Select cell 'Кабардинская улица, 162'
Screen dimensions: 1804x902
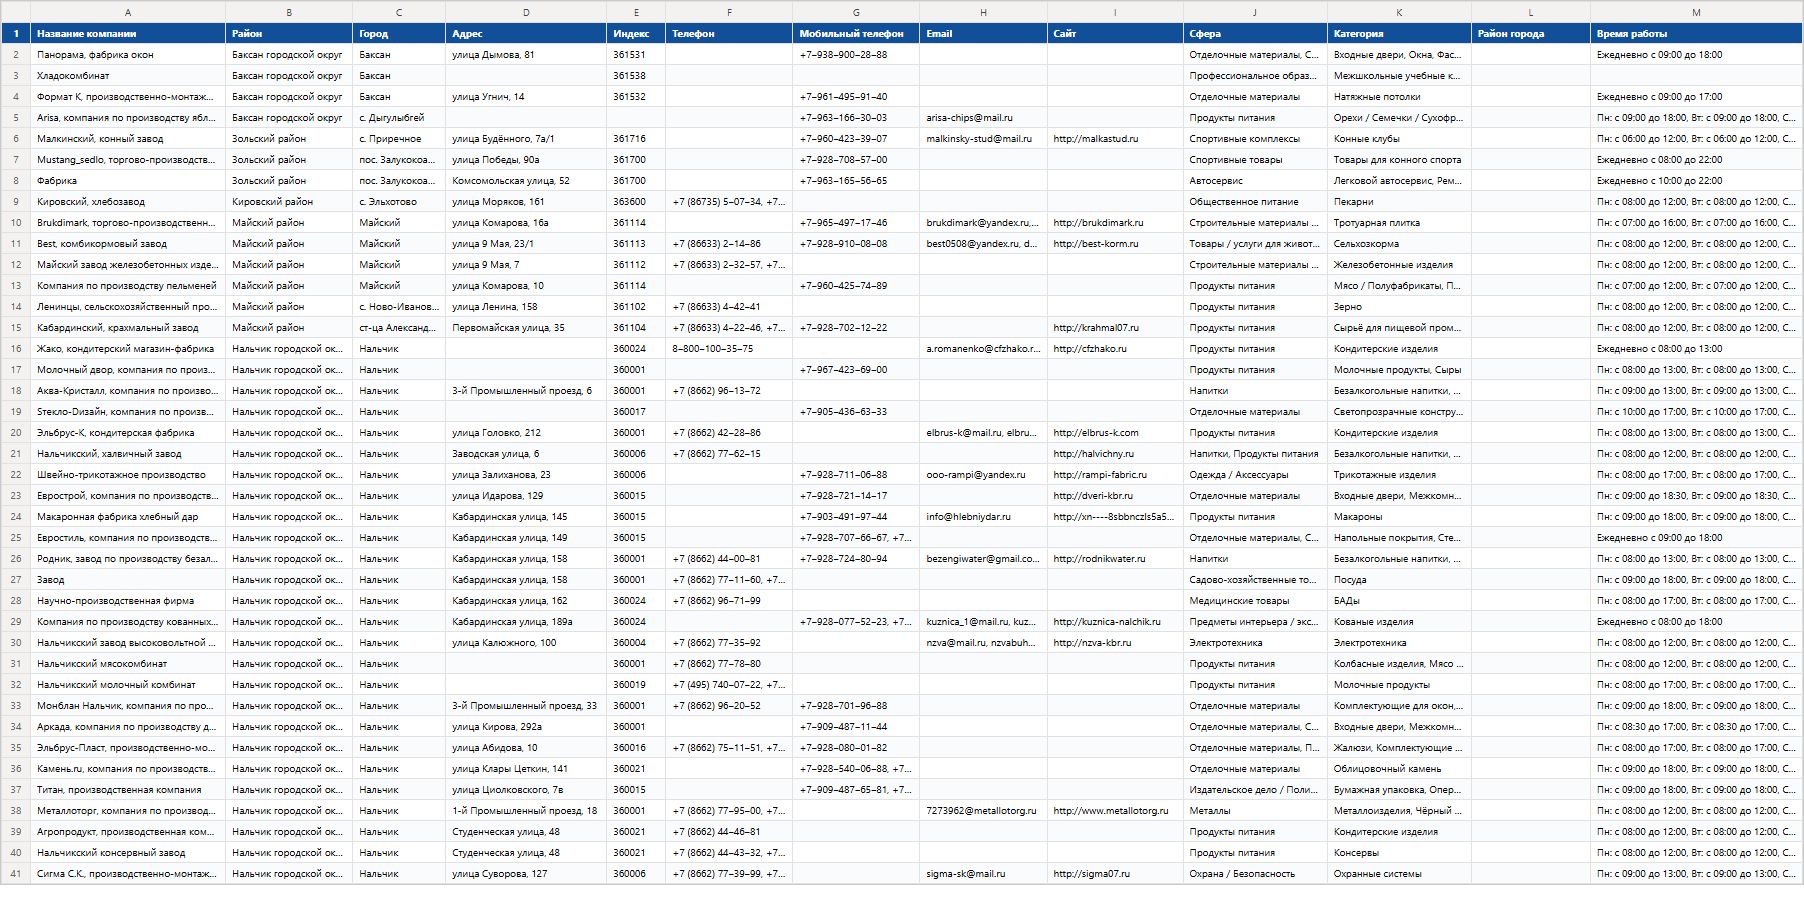(x=526, y=600)
